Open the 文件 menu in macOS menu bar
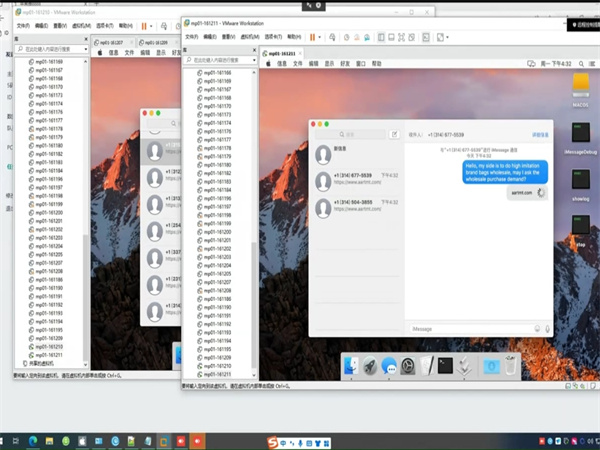Viewport: 600px width, 450px height. click(x=296, y=63)
